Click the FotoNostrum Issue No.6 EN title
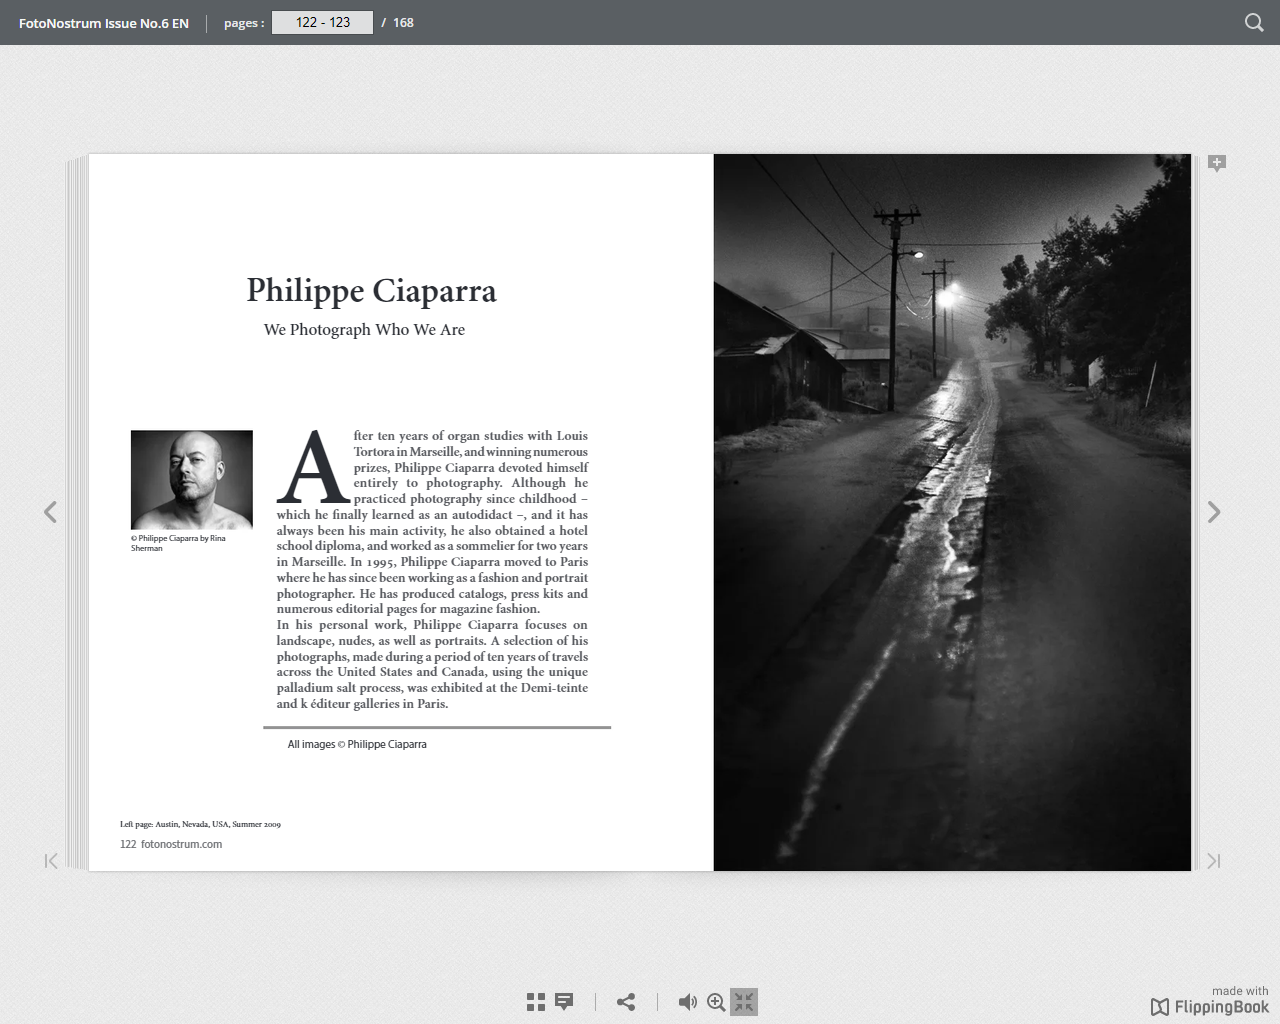This screenshot has width=1280, height=1024. coord(104,23)
